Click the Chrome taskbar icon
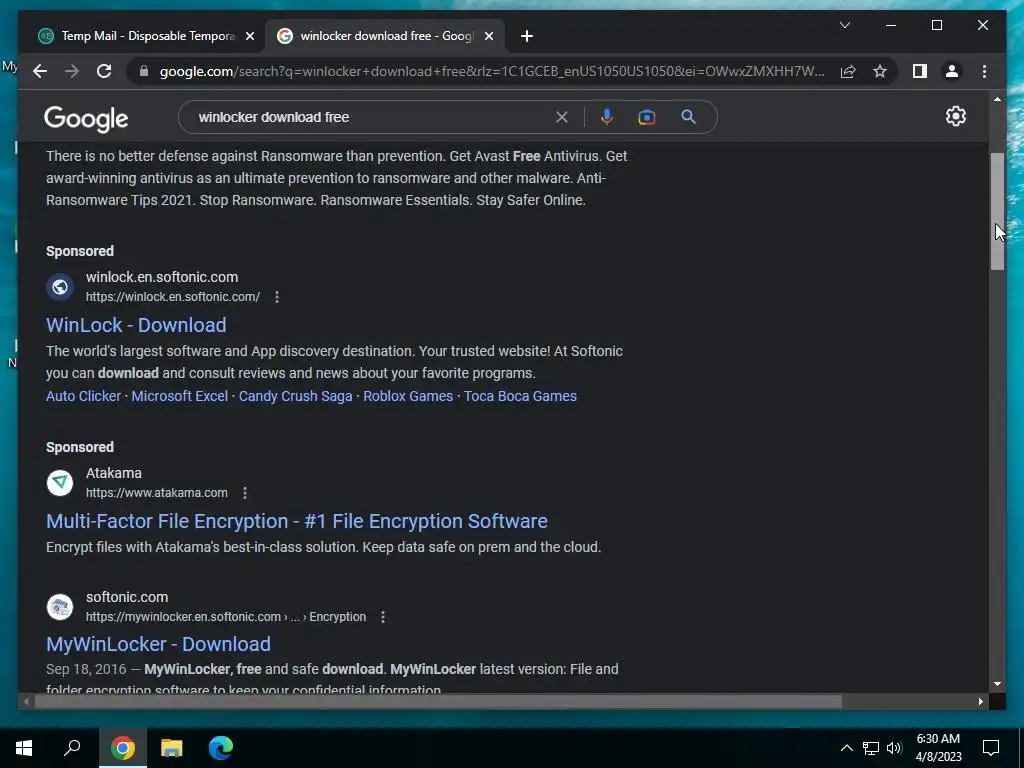 pos(122,748)
